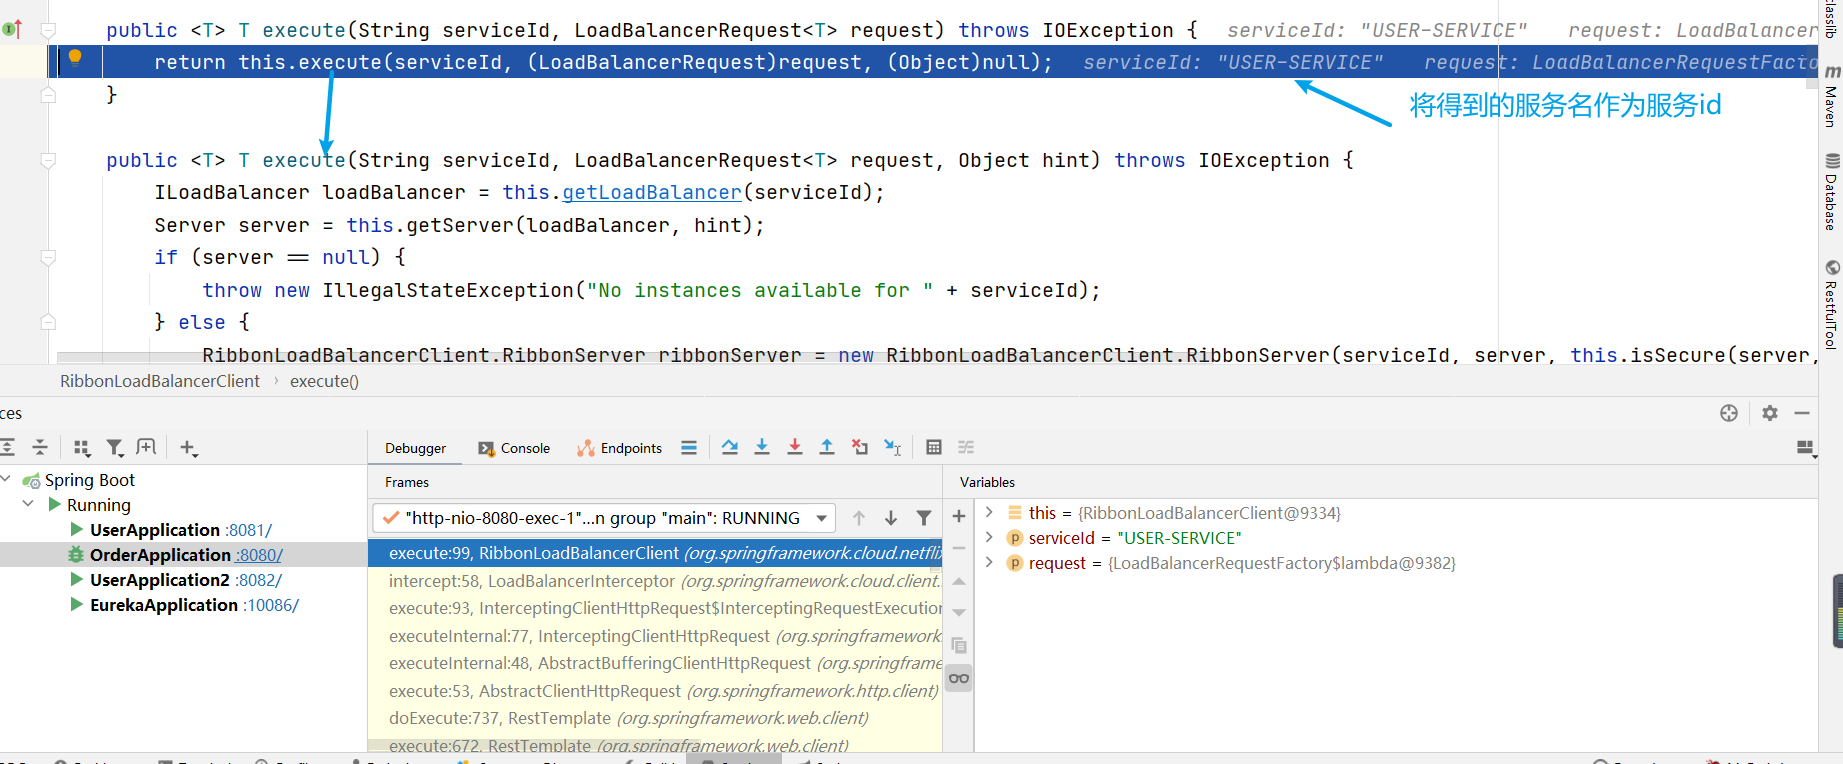Open the OrderApplication :8080/ link
The width and height of the screenshot is (1843, 764).
click(259, 555)
